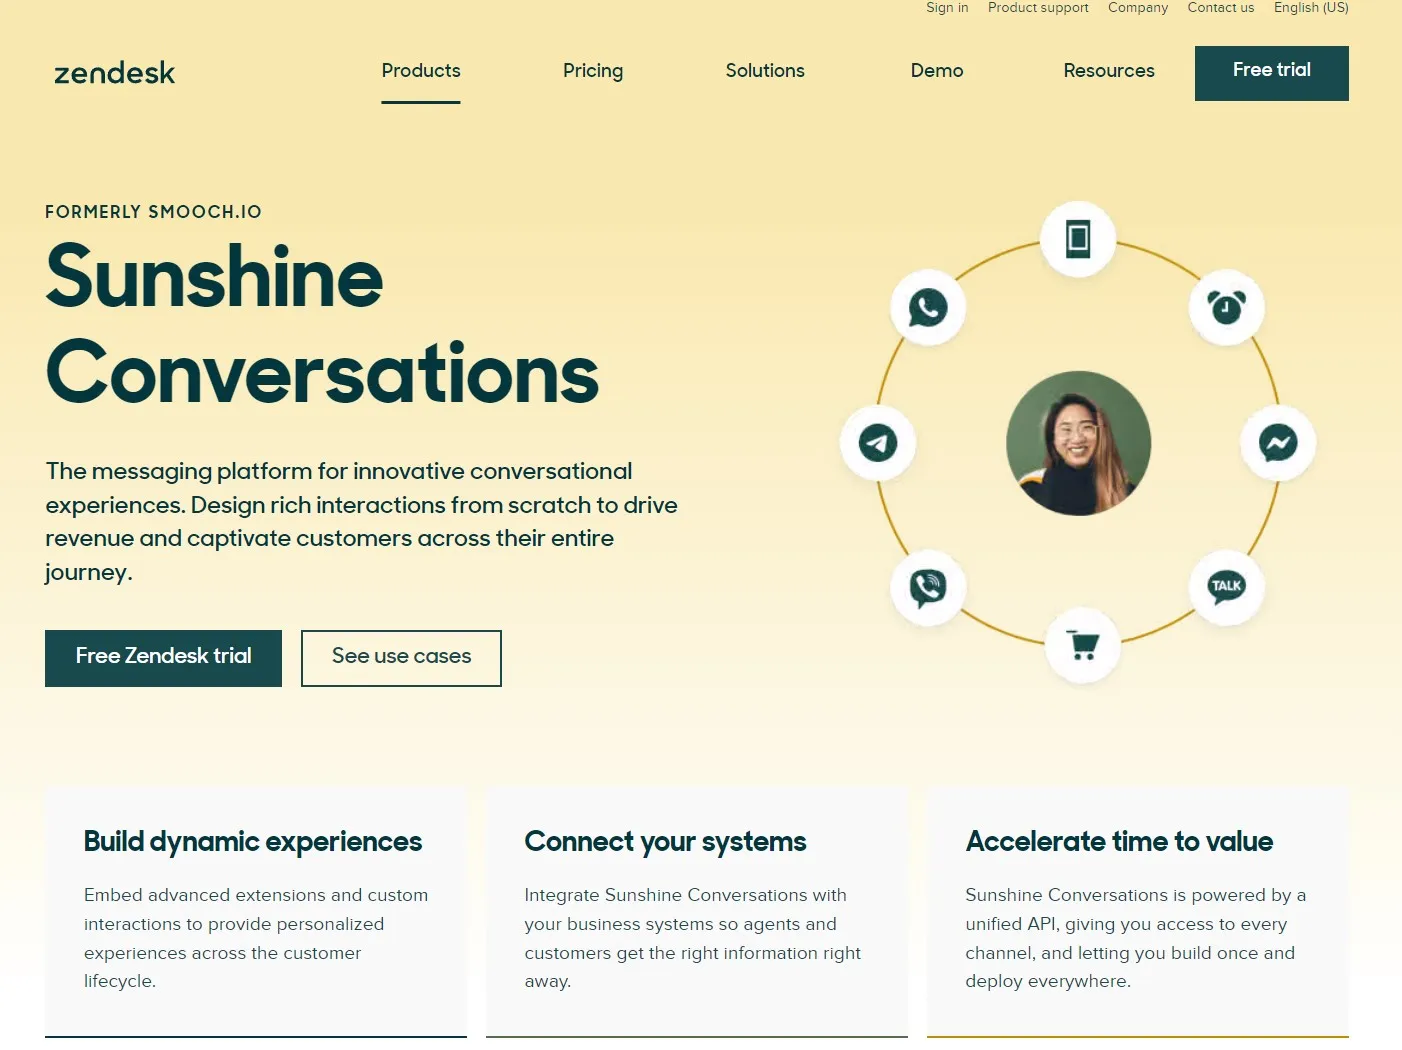Click the Connect your systems heading
Image resolution: width=1402 pixels, height=1050 pixels.
pyautogui.click(x=665, y=842)
